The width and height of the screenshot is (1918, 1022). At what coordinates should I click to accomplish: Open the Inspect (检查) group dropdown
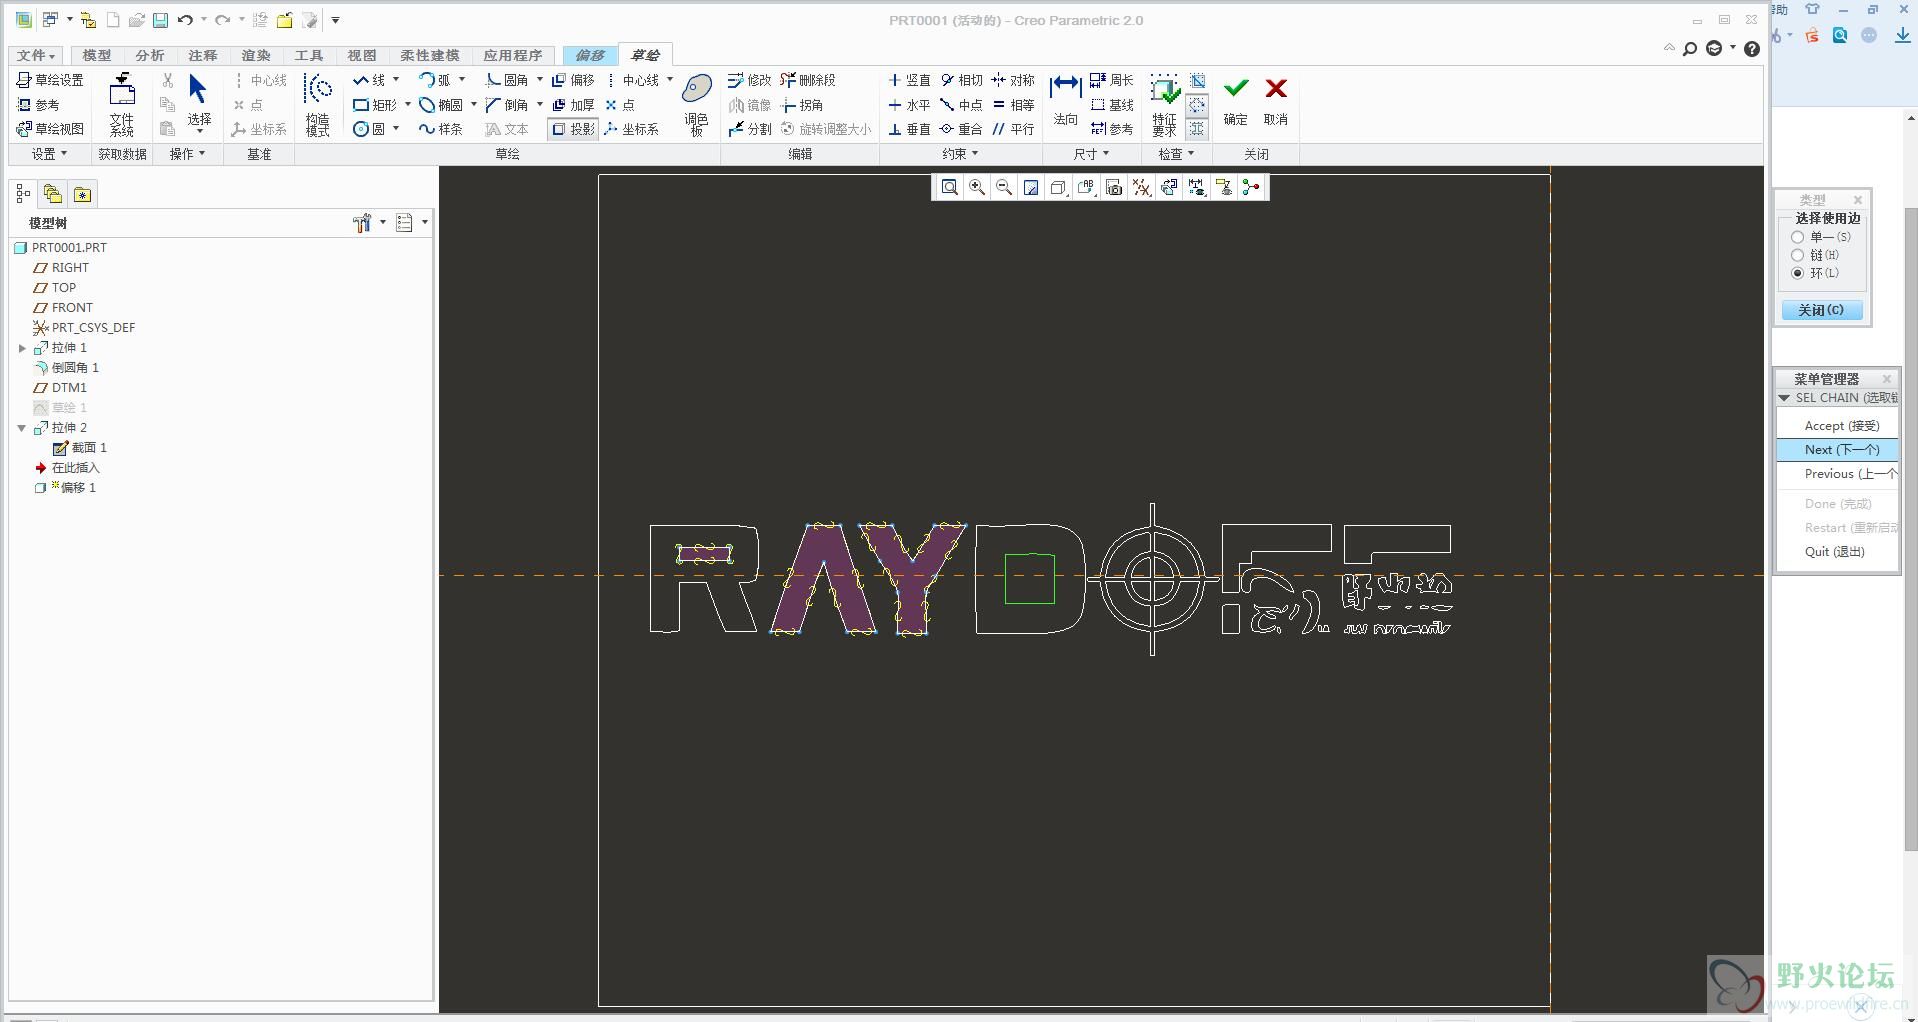pos(1176,154)
